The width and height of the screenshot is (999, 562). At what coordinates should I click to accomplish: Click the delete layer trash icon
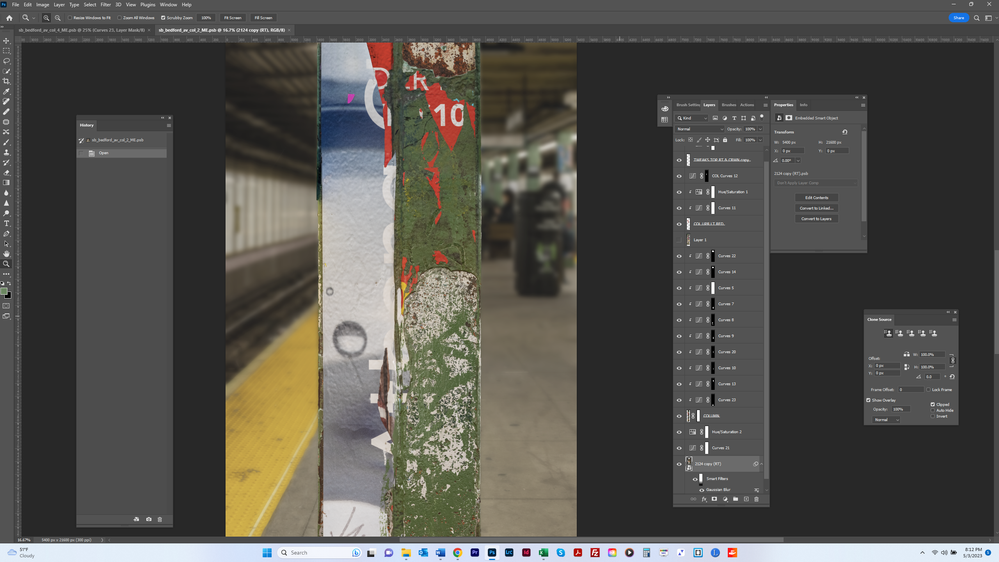click(x=756, y=499)
